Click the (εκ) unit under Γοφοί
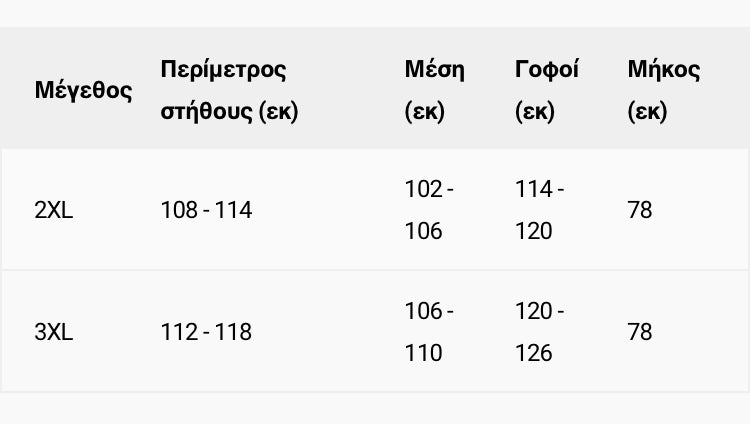Screen dimensions: 750x424 pyautogui.click(x=535, y=112)
